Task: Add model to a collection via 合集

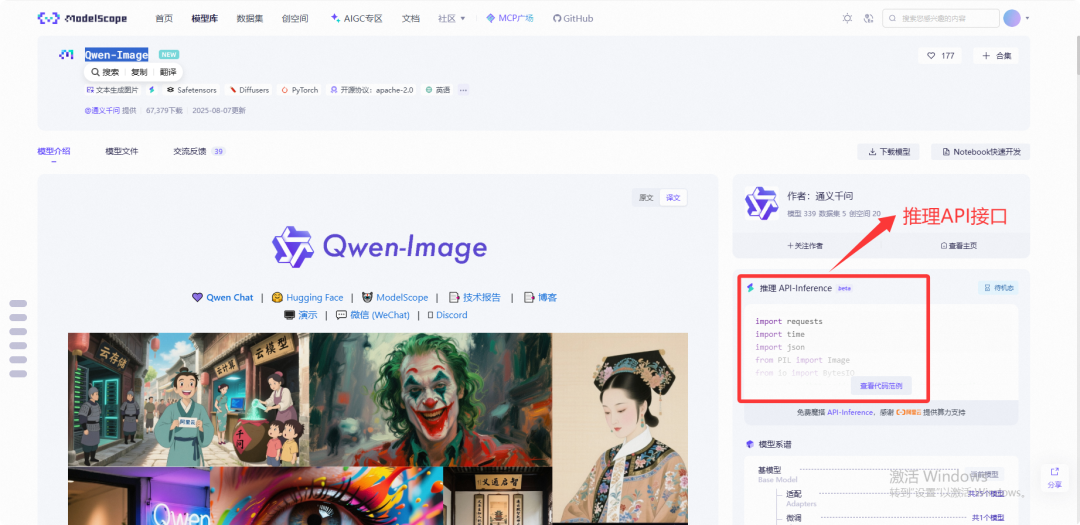Action: [996, 56]
